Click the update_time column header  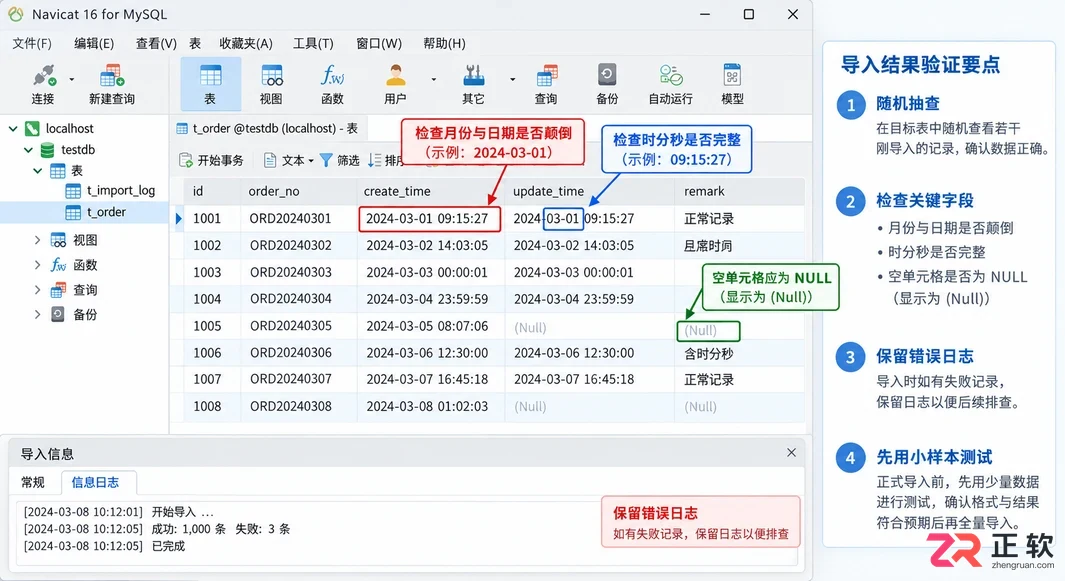coord(590,191)
